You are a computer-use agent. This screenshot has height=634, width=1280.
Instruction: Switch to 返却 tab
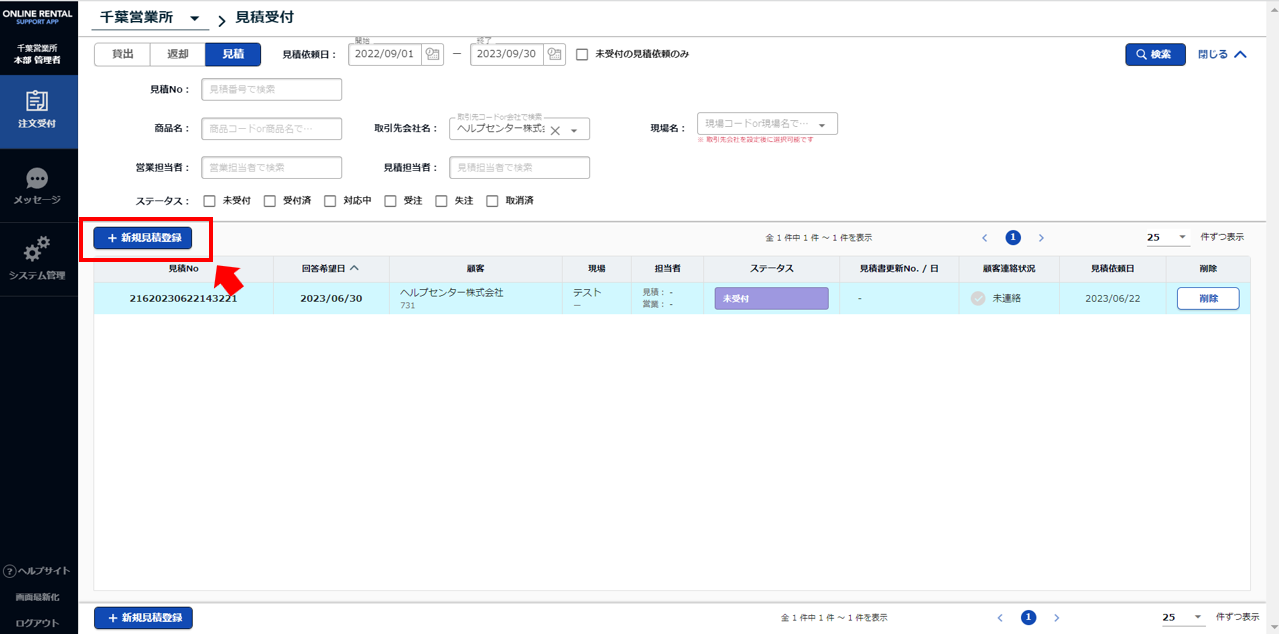tap(177, 54)
